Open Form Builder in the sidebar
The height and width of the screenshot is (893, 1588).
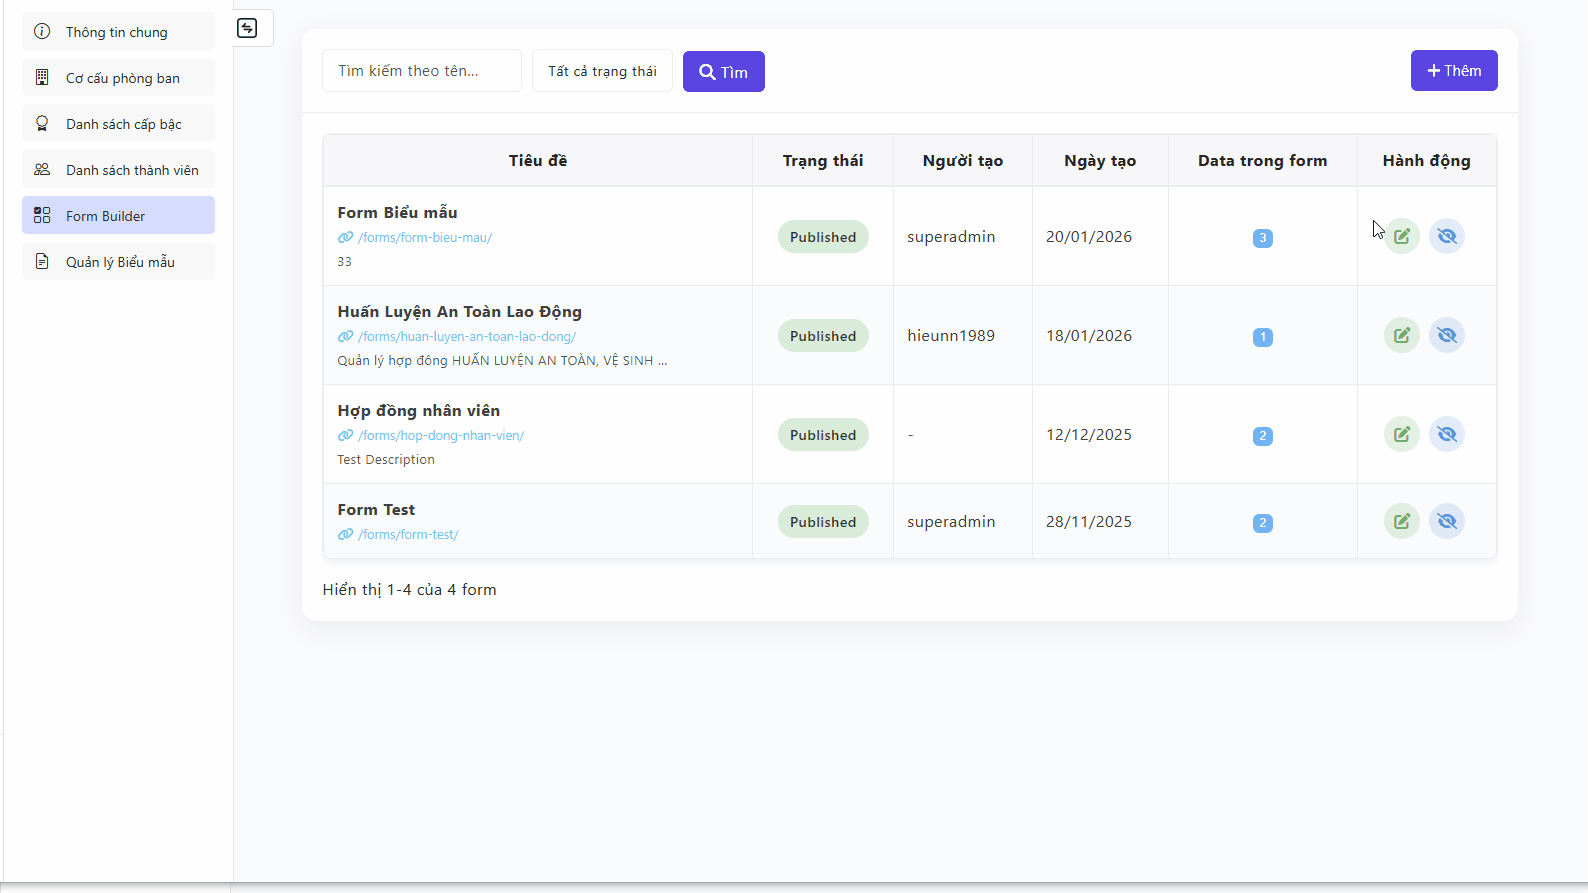click(118, 216)
